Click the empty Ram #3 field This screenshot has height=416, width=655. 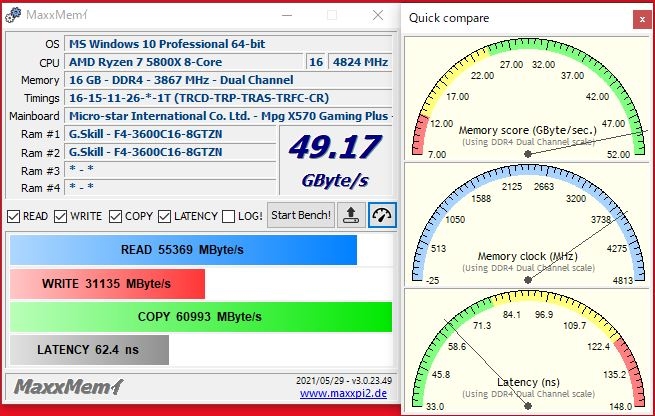(x=170, y=170)
